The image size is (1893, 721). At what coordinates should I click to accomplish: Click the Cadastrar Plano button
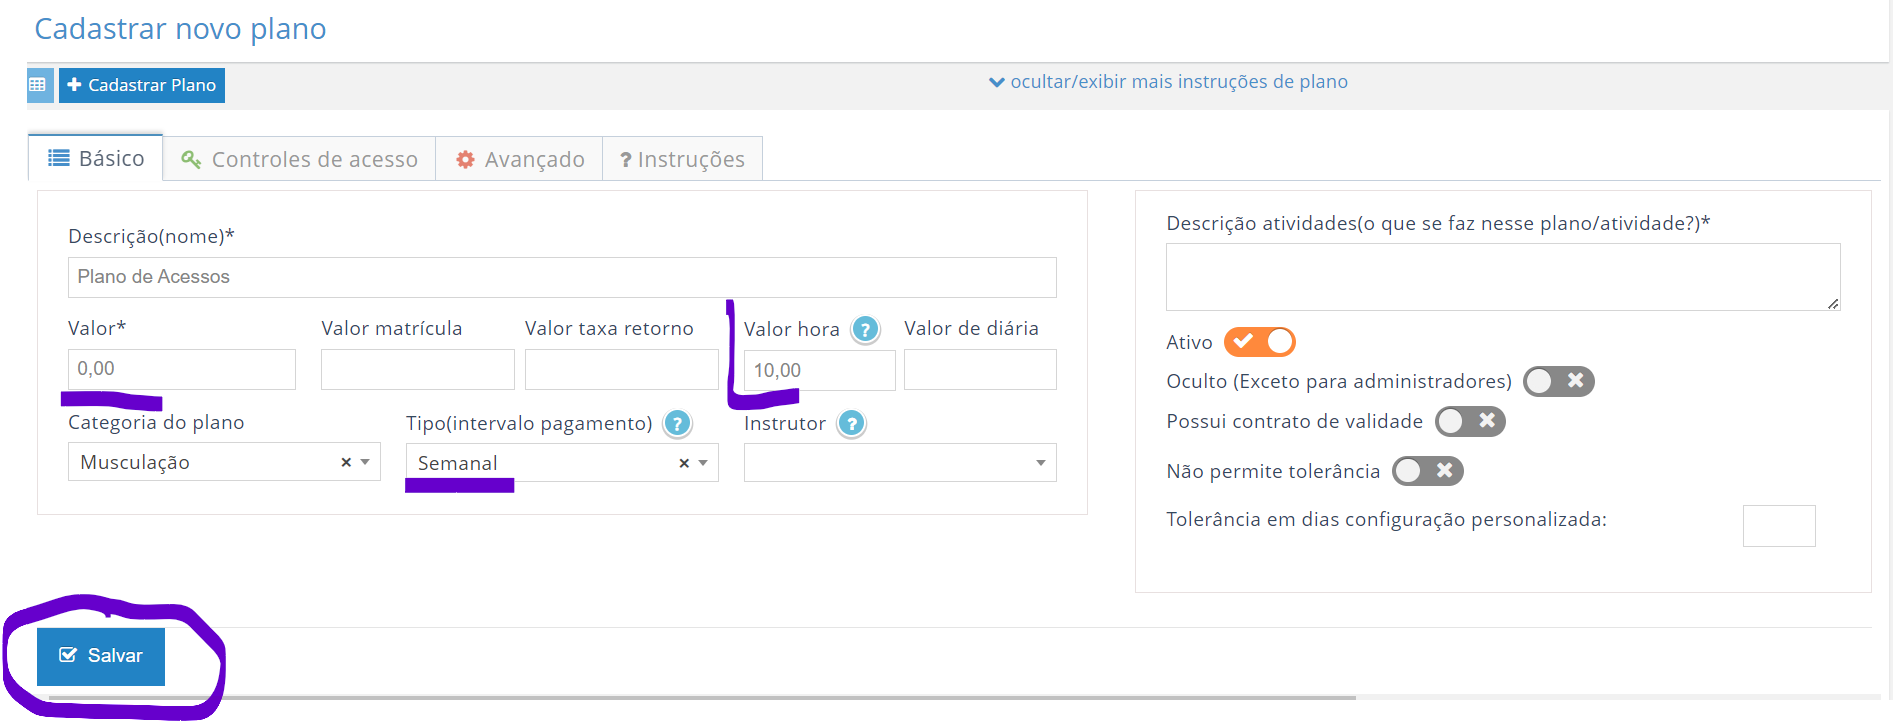[x=142, y=85]
